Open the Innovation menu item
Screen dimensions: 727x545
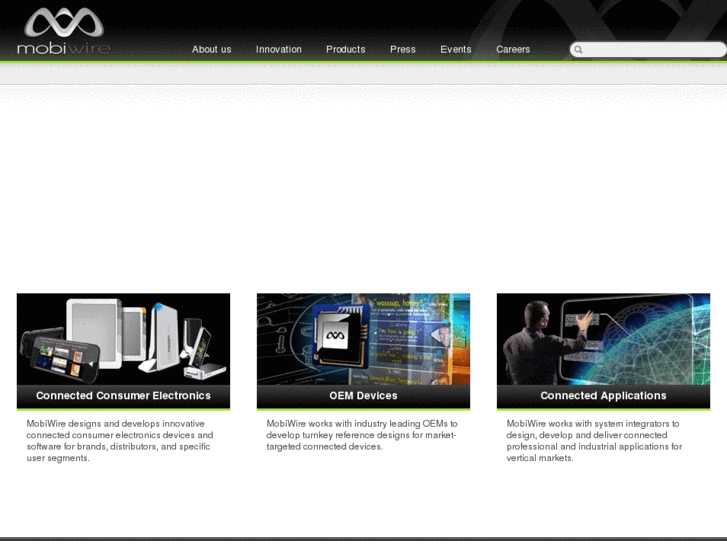(x=279, y=49)
